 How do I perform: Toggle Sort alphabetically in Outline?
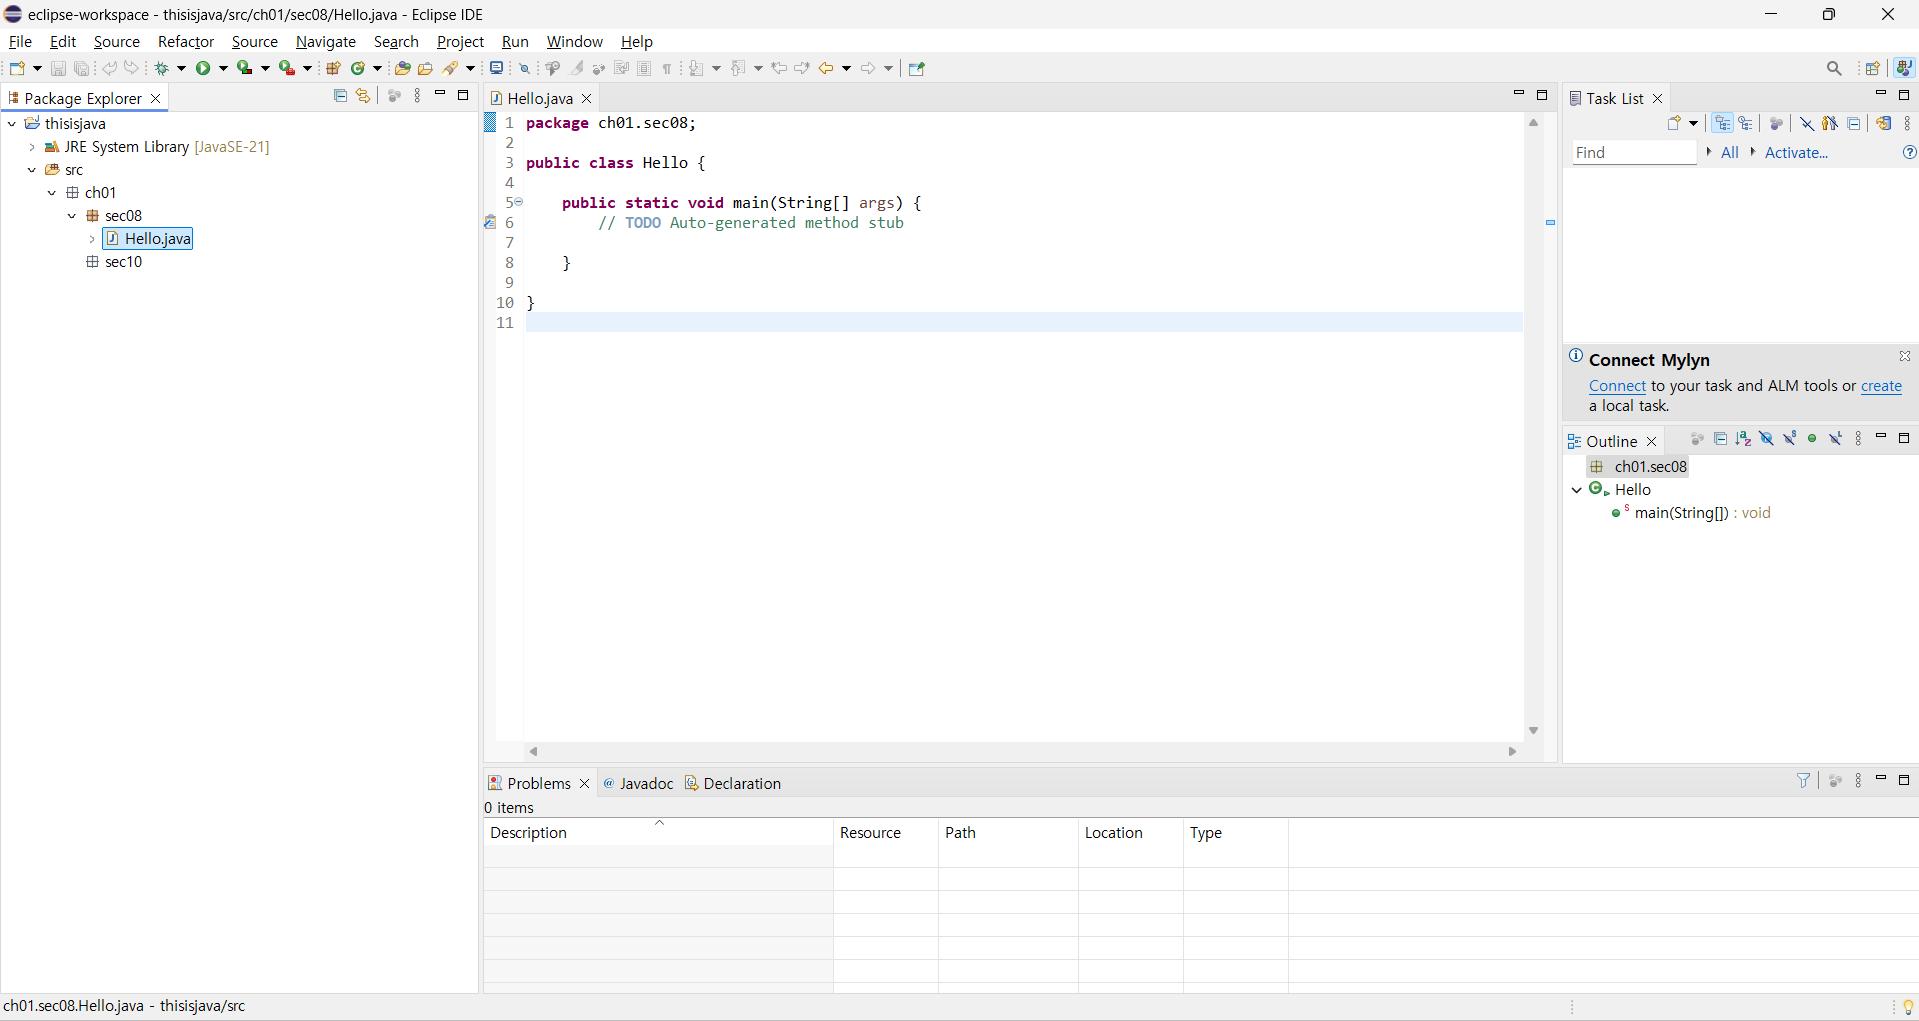pos(1743,439)
